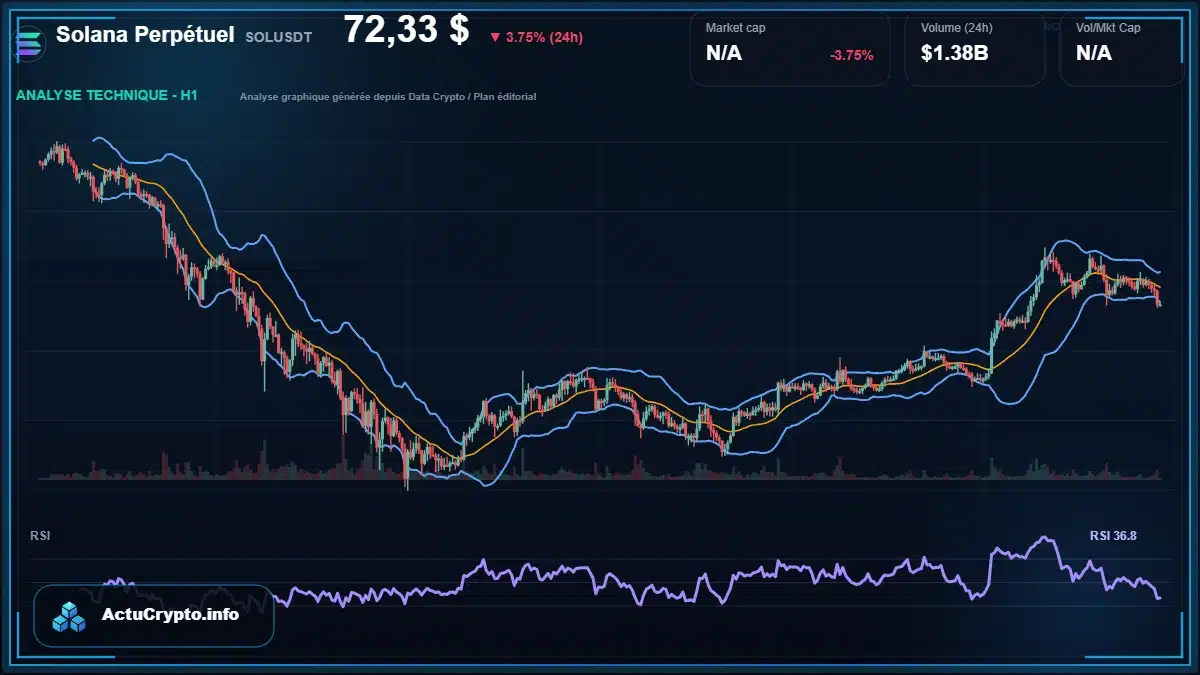The image size is (1200, 675).
Task: Open the Market cap card
Action: click(x=790, y=48)
